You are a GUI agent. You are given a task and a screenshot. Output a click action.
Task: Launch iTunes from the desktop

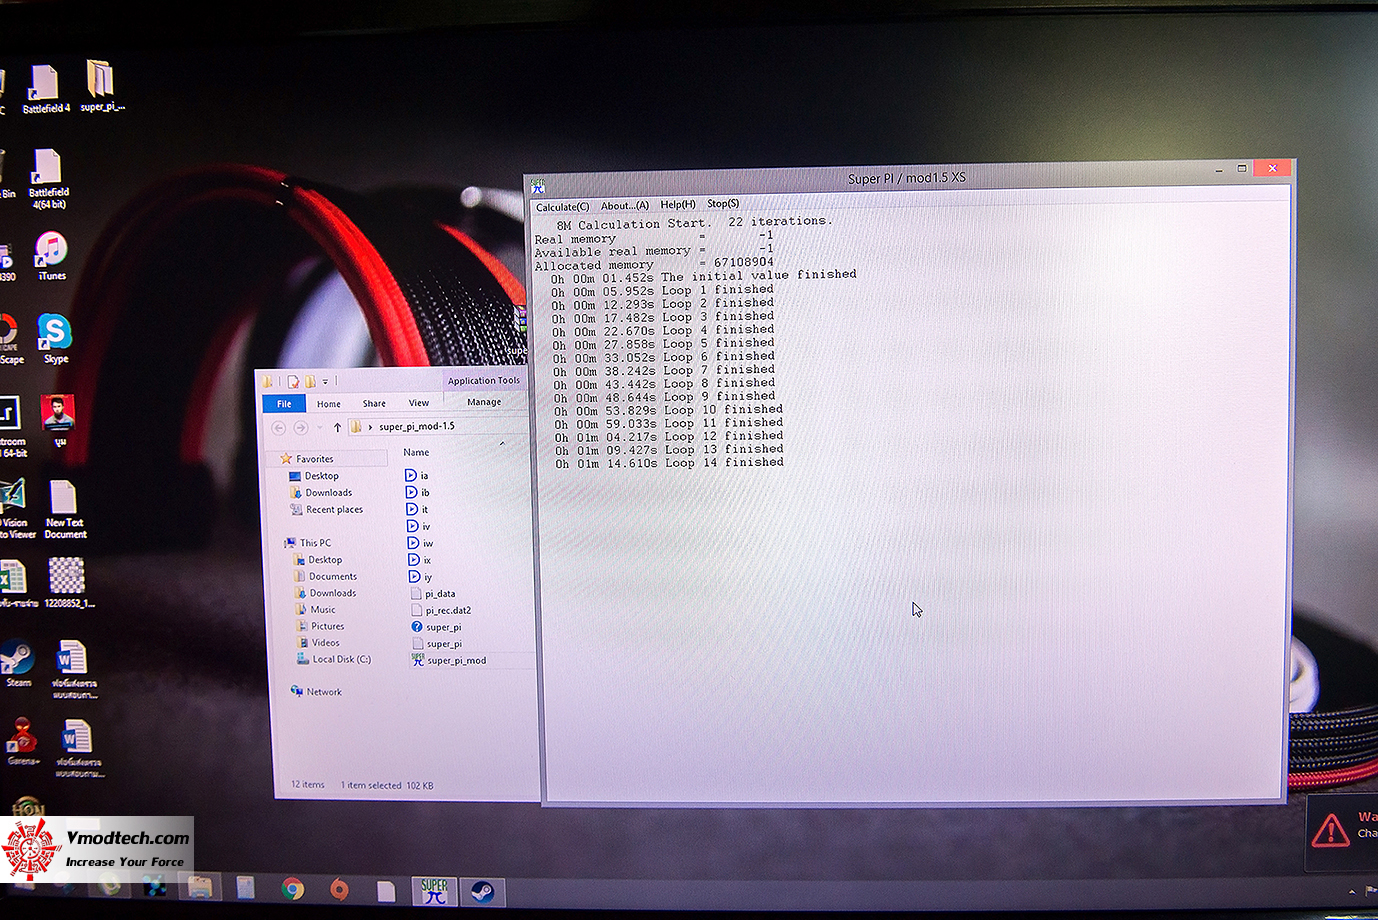(x=51, y=256)
